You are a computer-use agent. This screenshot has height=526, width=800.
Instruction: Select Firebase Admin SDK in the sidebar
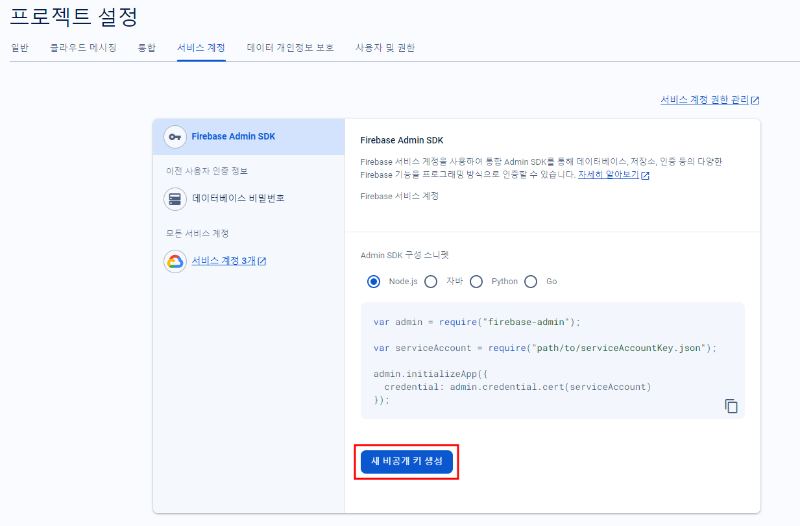[x=249, y=137]
